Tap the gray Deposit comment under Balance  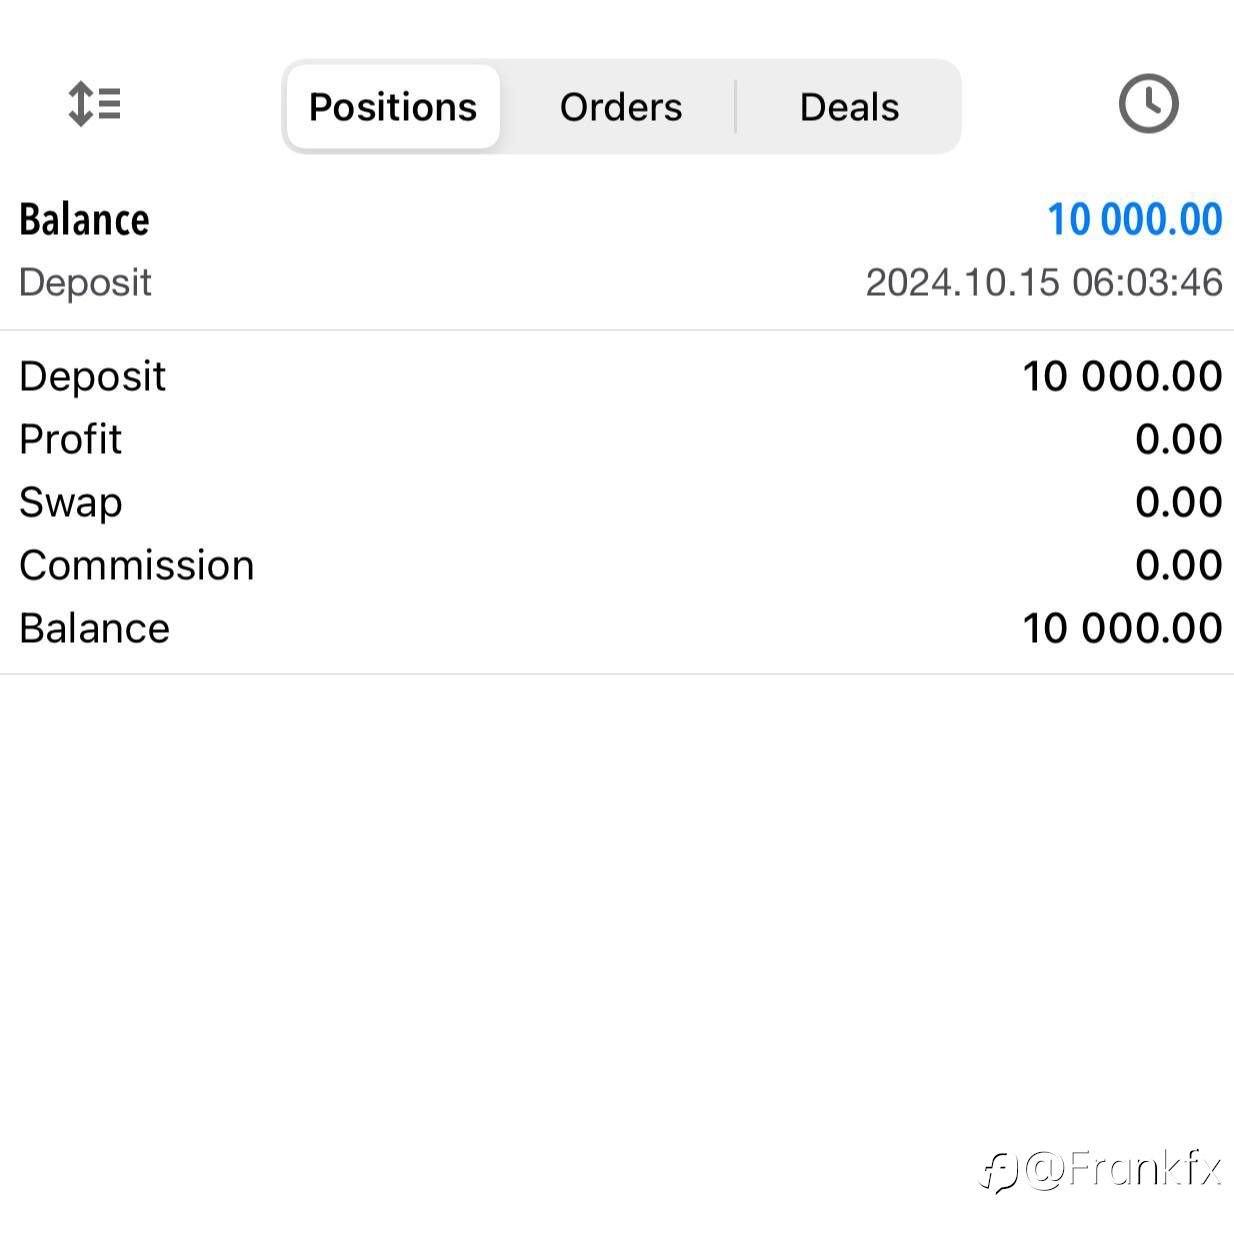click(85, 283)
